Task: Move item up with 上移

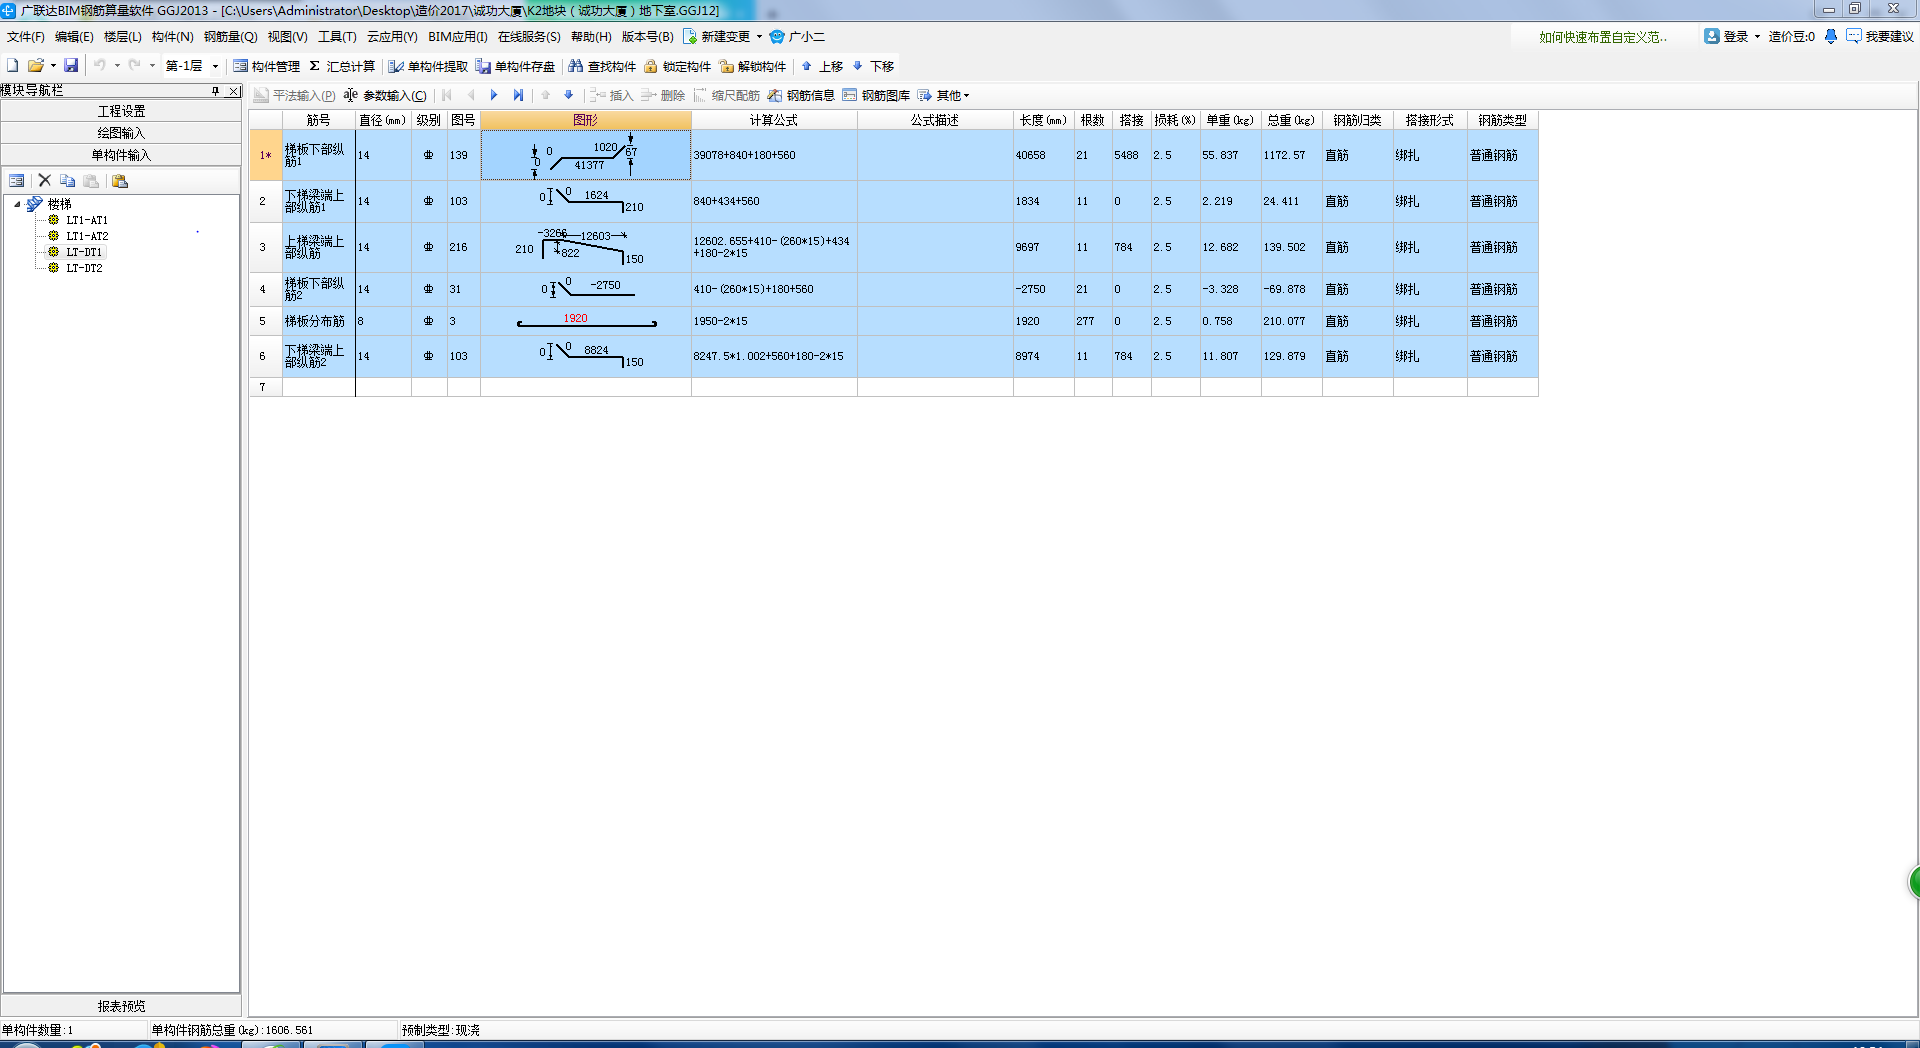Action: (x=822, y=67)
